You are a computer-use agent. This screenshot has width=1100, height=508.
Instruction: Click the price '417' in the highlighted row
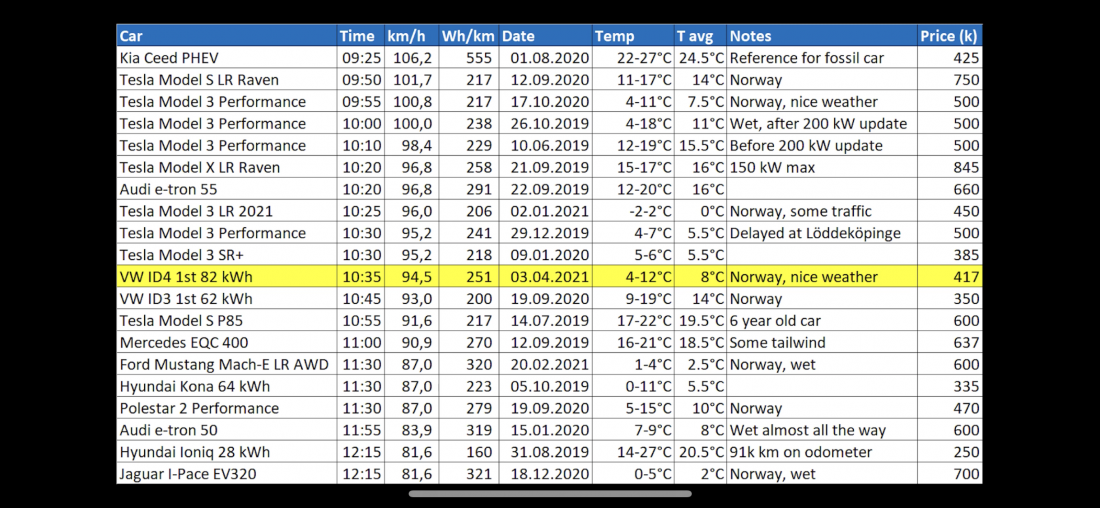pyautogui.click(x=950, y=277)
